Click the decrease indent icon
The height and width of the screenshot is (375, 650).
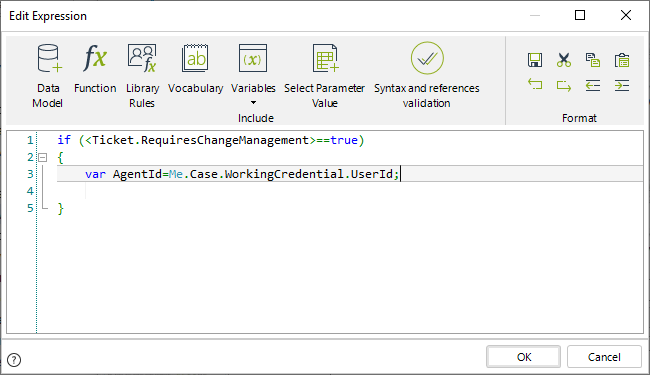593,85
